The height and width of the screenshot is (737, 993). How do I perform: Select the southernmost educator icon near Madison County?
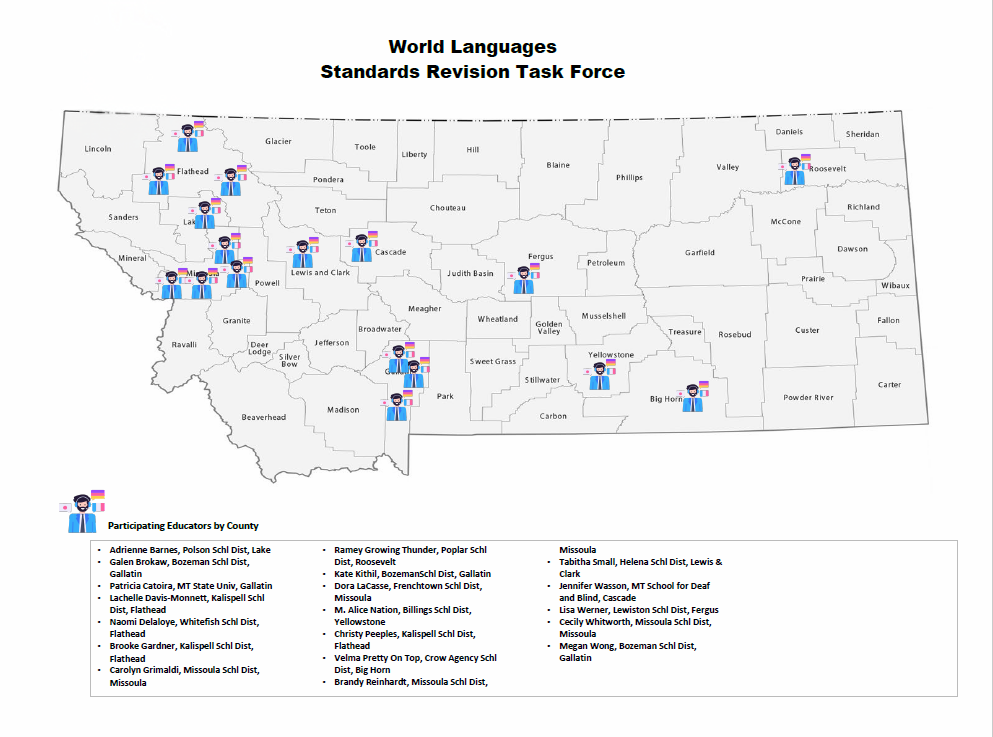point(397,407)
